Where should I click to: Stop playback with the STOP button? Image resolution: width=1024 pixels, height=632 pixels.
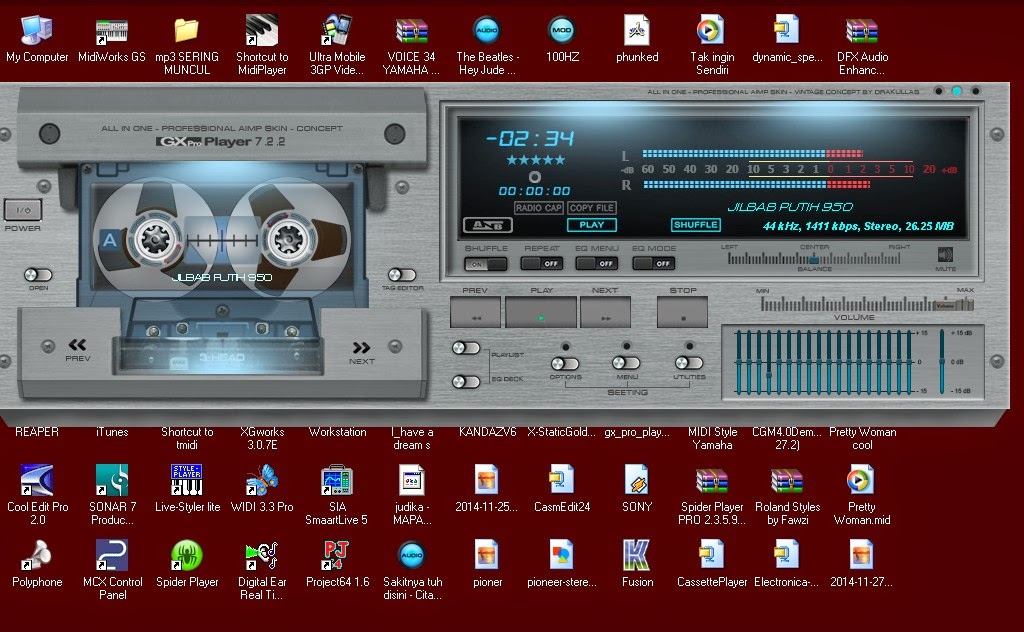point(682,312)
